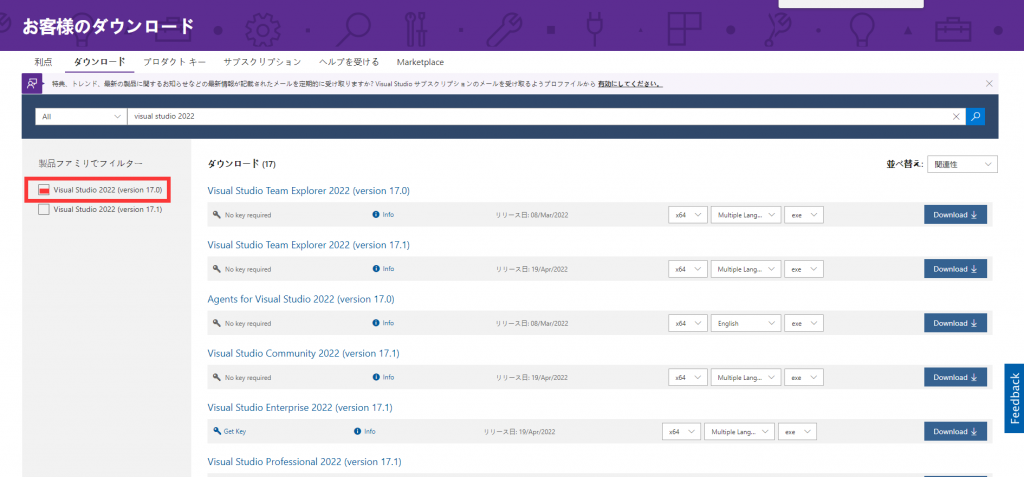Viewport: 1024px width, 477px height.
Task: Open the Marketplace tab
Action: pos(420,62)
